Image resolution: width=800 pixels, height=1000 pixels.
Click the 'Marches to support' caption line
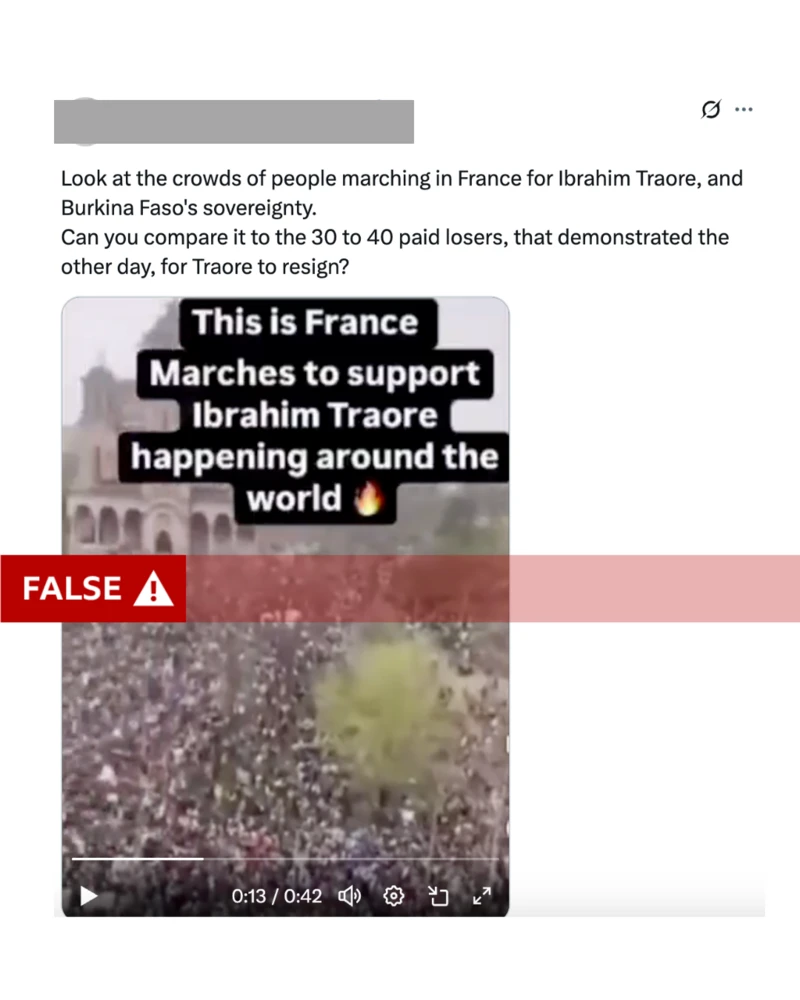click(315, 373)
